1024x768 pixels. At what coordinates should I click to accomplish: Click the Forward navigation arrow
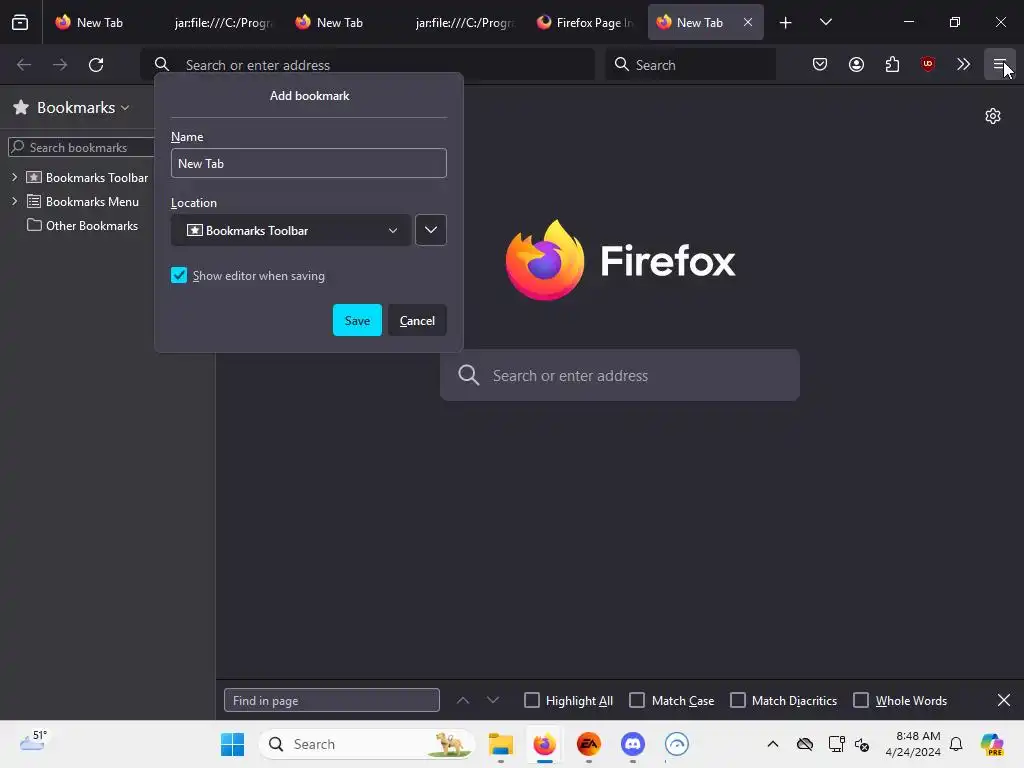(x=60, y=65)
